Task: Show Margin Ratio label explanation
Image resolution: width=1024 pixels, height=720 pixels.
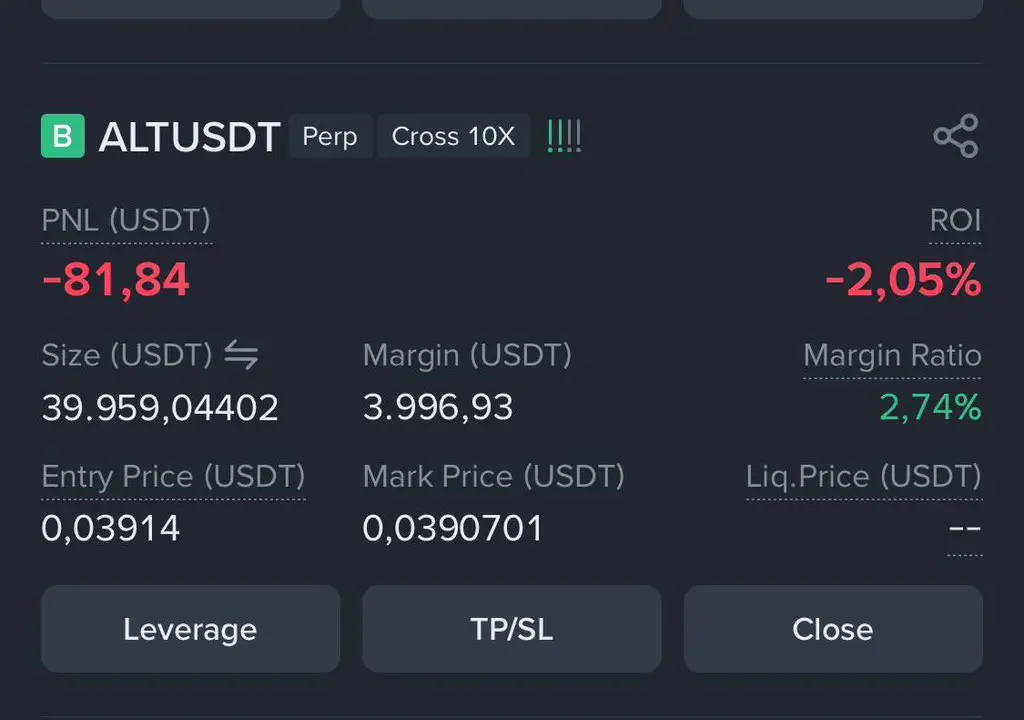Action: (892, 355)
